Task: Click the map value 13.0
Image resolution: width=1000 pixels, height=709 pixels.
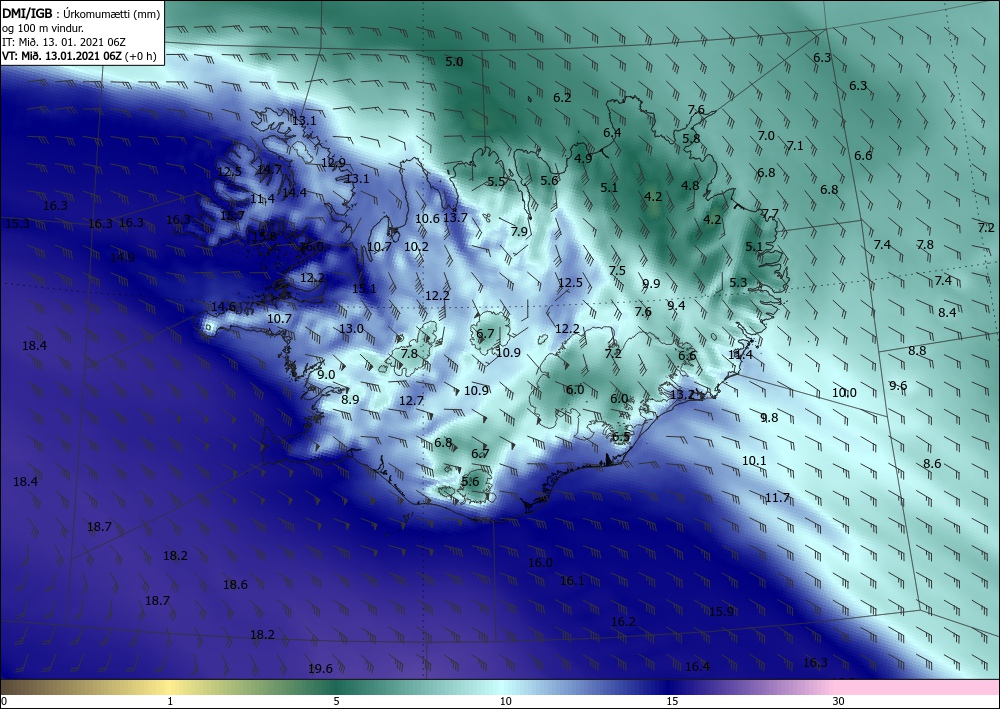Action: 351,328
